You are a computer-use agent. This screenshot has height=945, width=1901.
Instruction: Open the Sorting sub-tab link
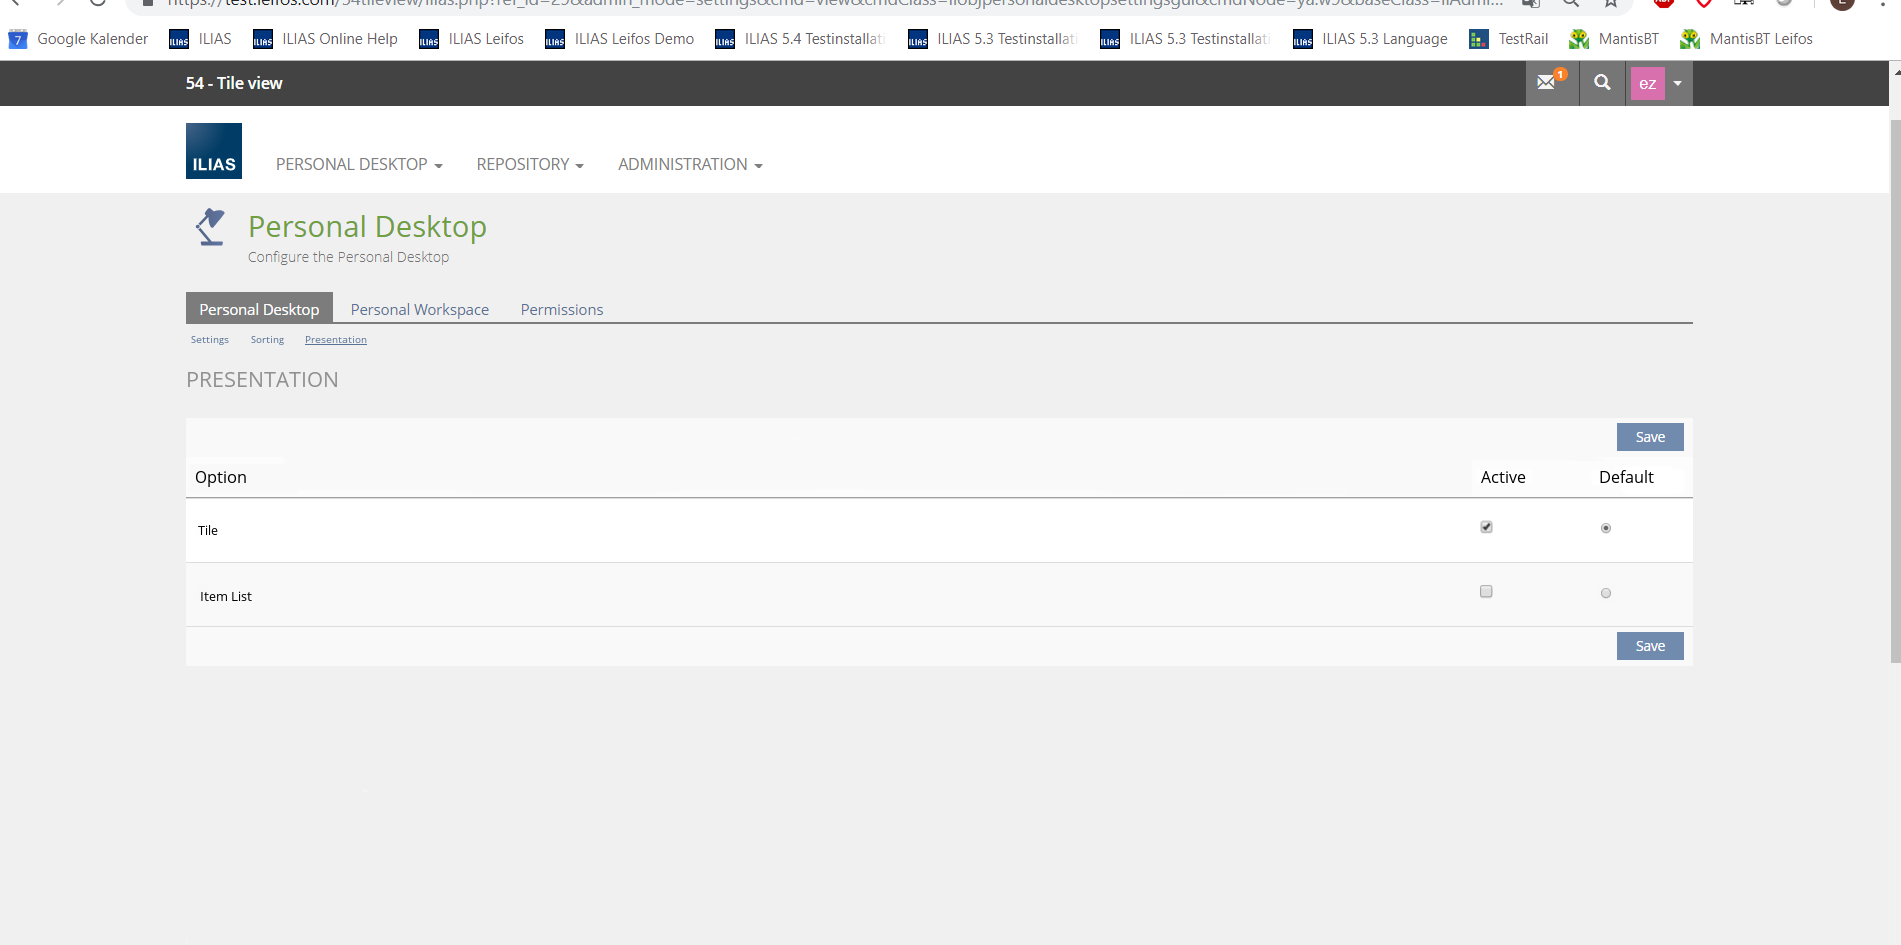267,340
